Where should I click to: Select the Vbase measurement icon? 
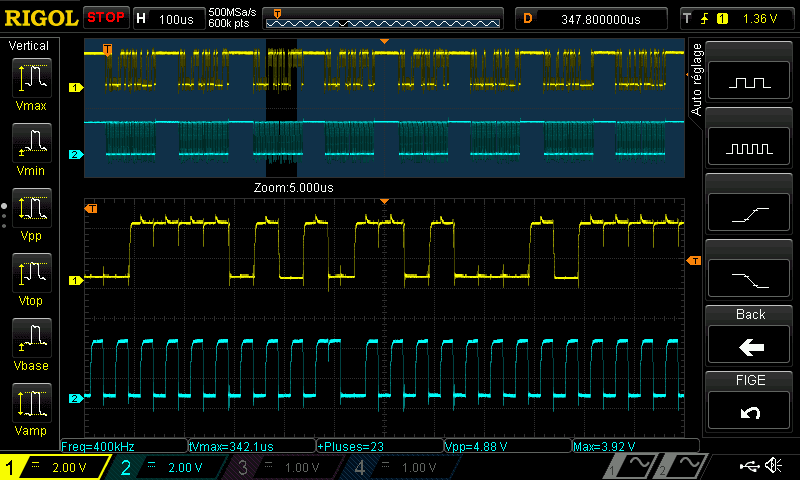coord(32,338)
